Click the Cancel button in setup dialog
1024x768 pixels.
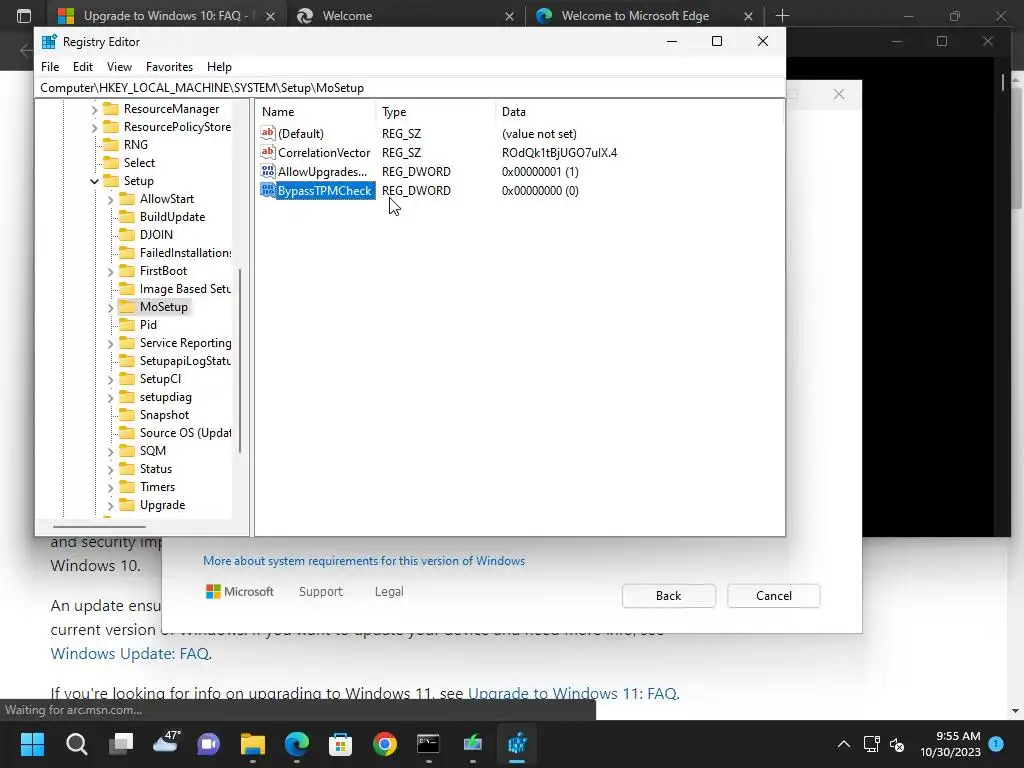pyautogui.click(x=773, y=596)
